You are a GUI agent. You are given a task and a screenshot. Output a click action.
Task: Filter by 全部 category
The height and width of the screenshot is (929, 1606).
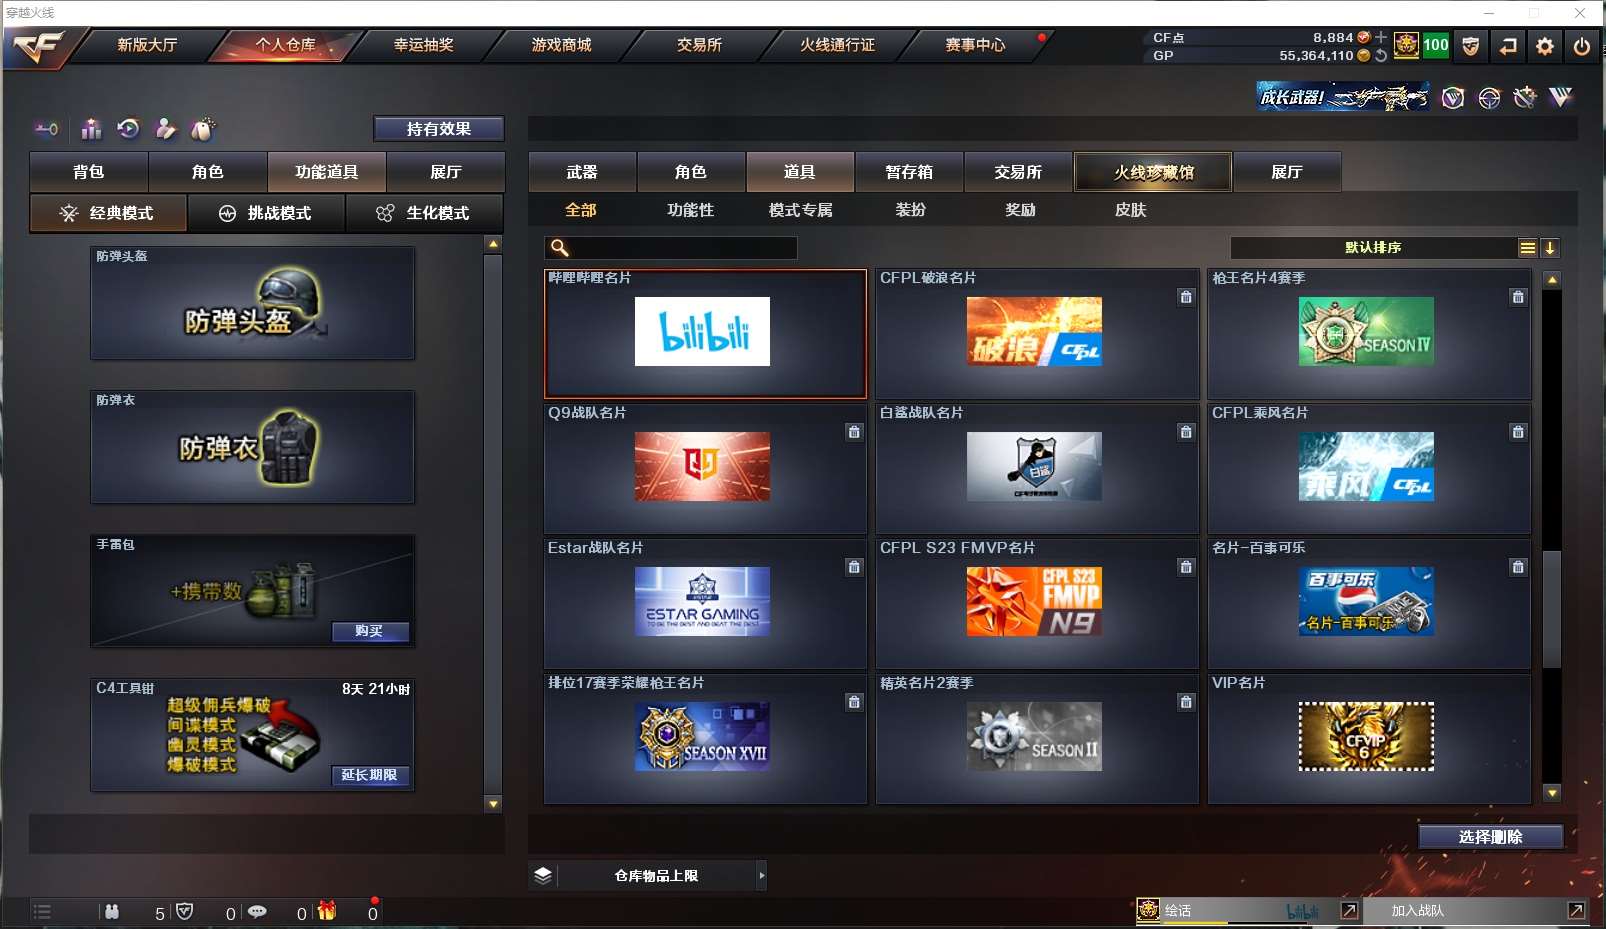pos(581,210)
